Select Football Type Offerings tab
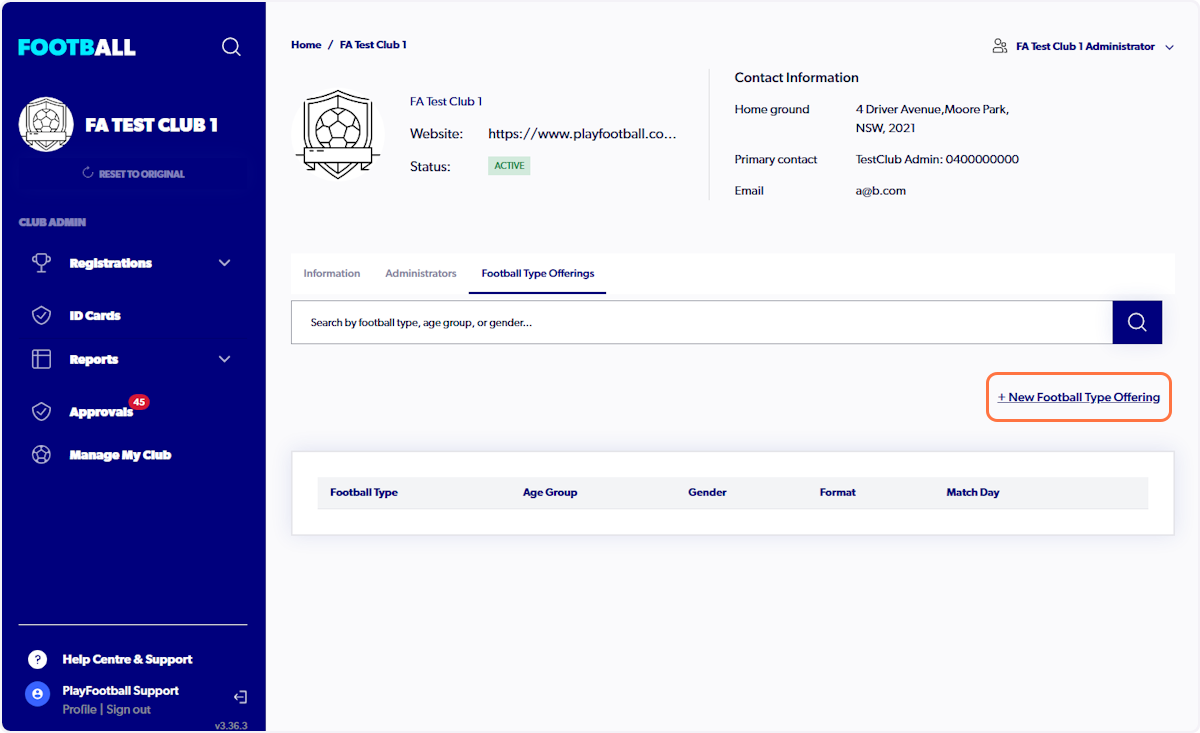The height and width of the screenshot is (733, 1200). [538, 273]
